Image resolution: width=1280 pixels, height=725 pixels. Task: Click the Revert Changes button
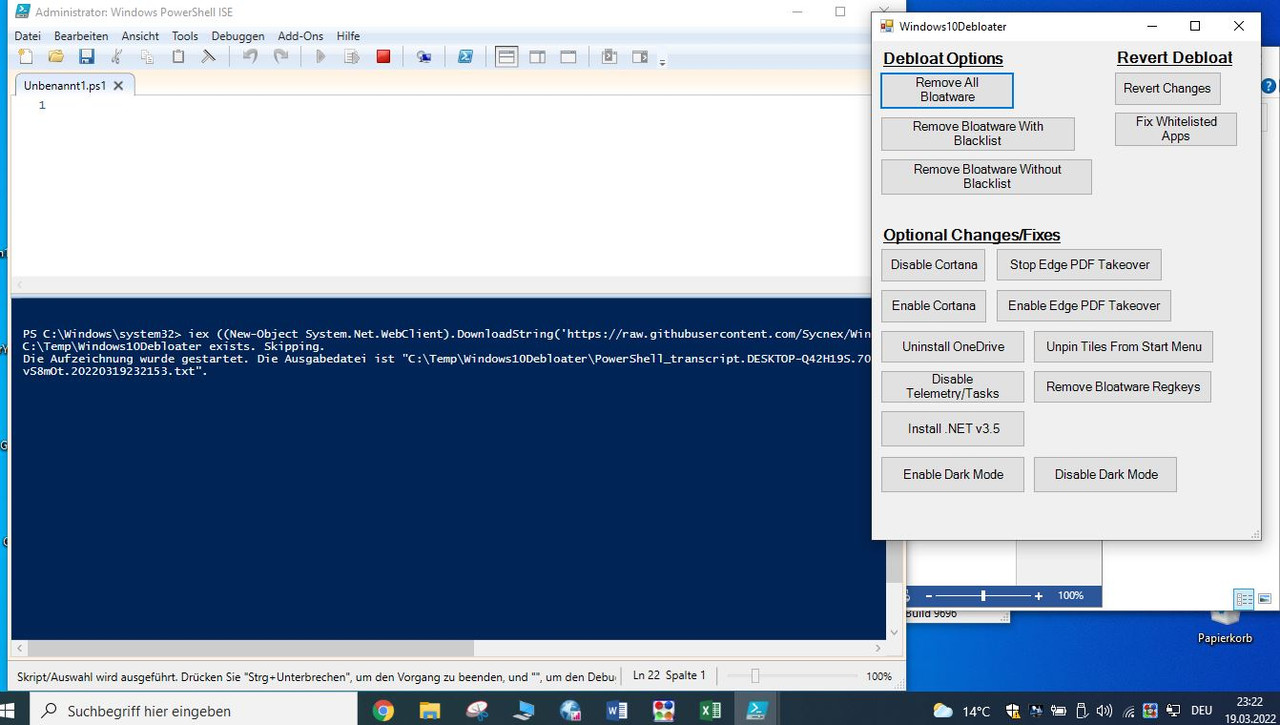pos(1167,88)
